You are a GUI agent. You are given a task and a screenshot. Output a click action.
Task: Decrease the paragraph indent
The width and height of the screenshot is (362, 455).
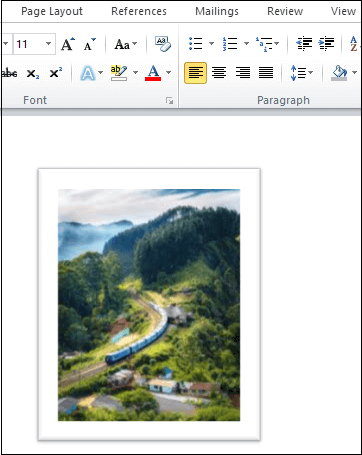[304, 44]
